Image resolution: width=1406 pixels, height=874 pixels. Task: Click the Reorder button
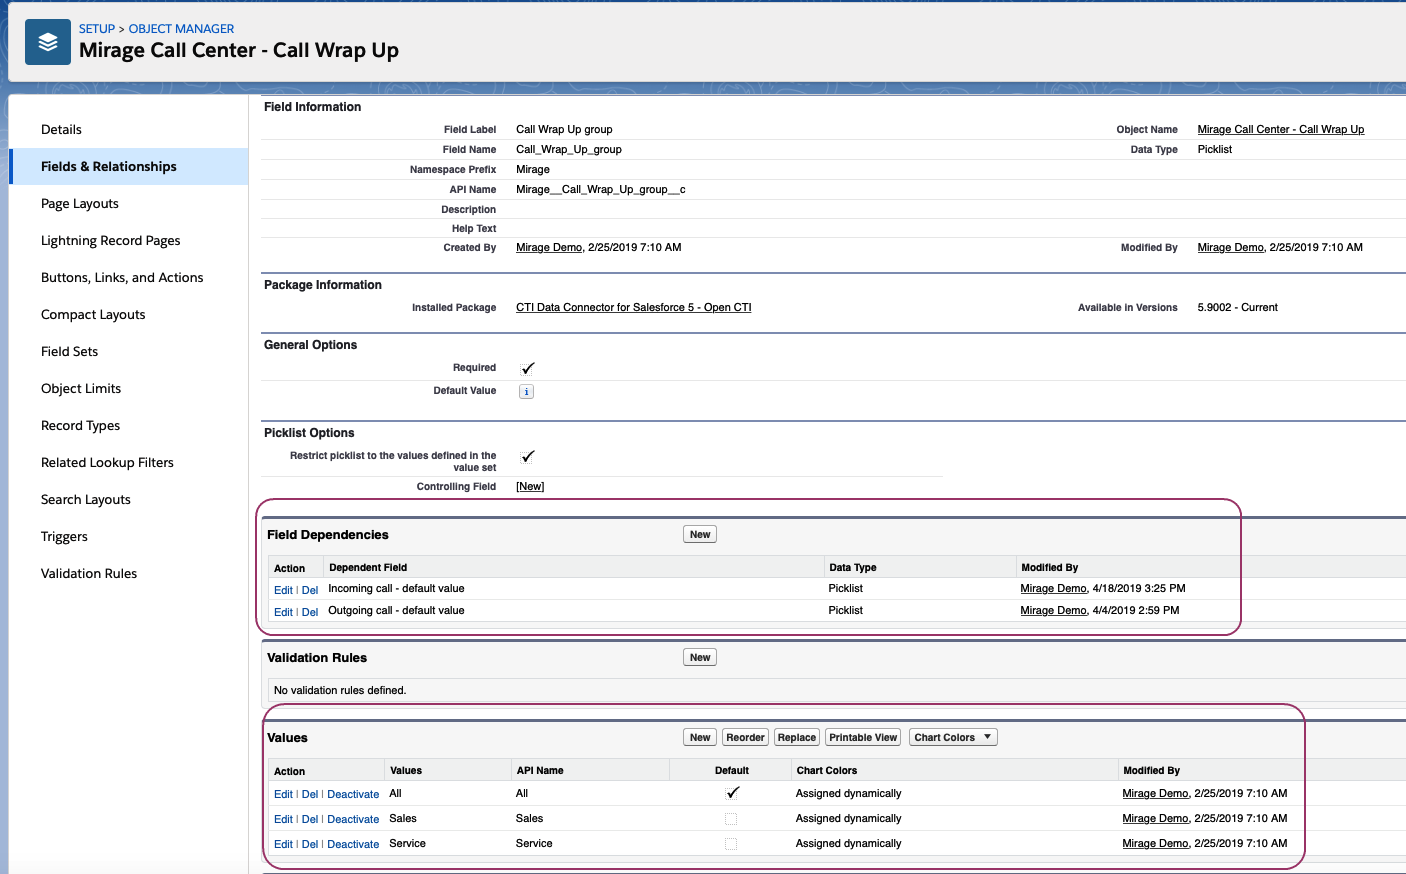pos(745,738)
